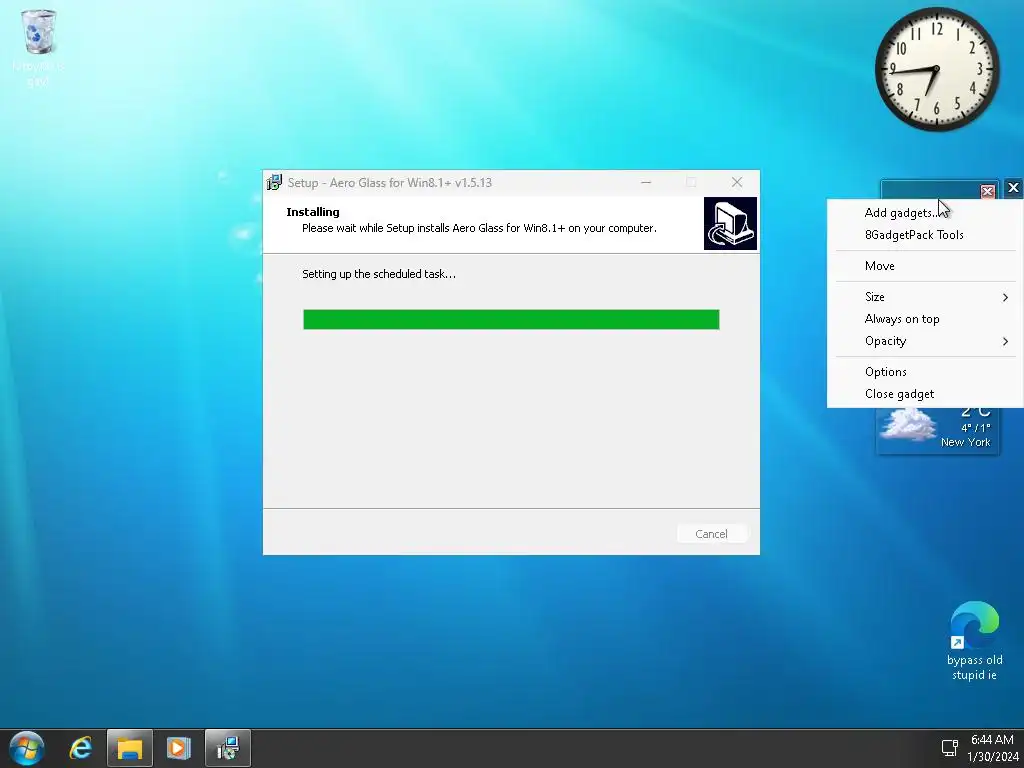1024x768 pixels.
Task: Click the 'Installing' heading in setup
Action: coord(313,212)
